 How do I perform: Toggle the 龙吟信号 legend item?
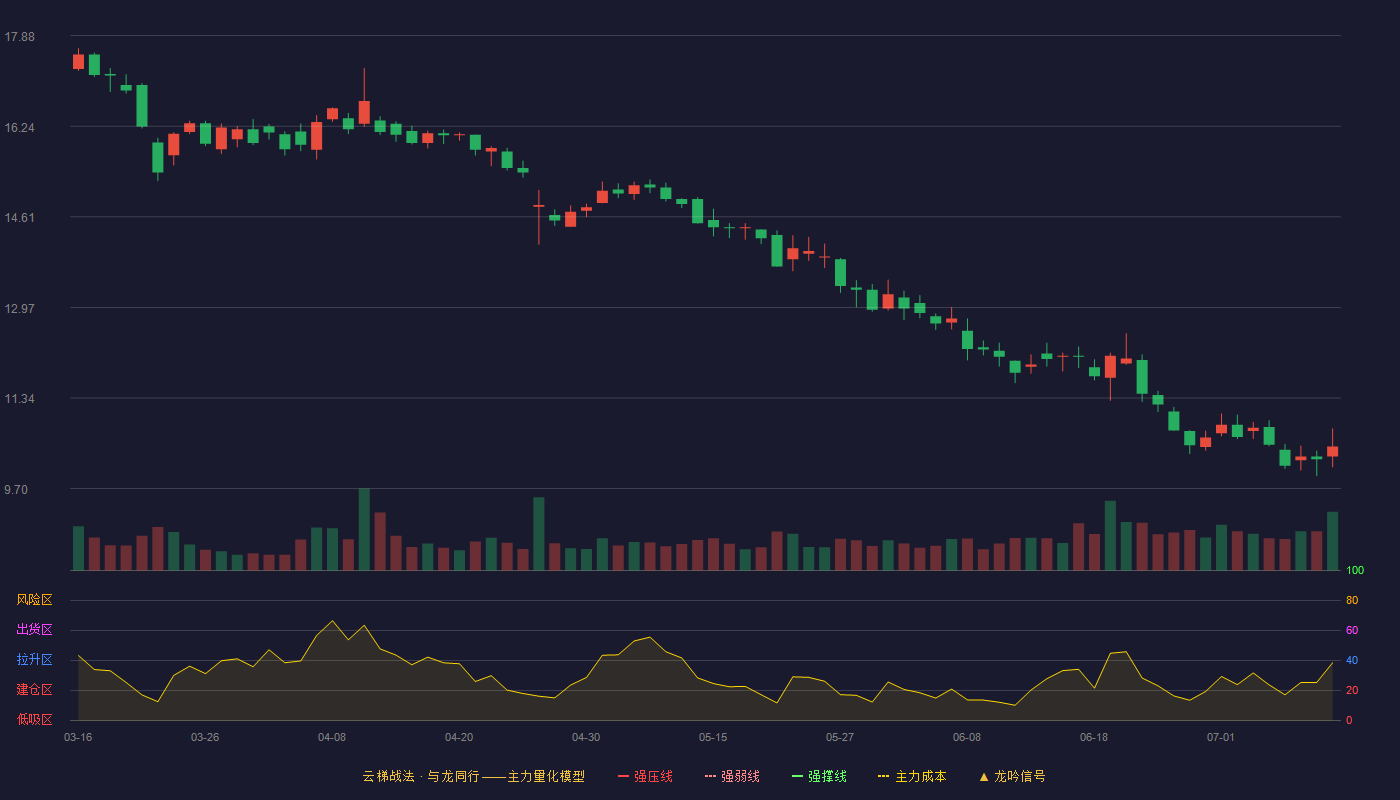point(1012,776)
